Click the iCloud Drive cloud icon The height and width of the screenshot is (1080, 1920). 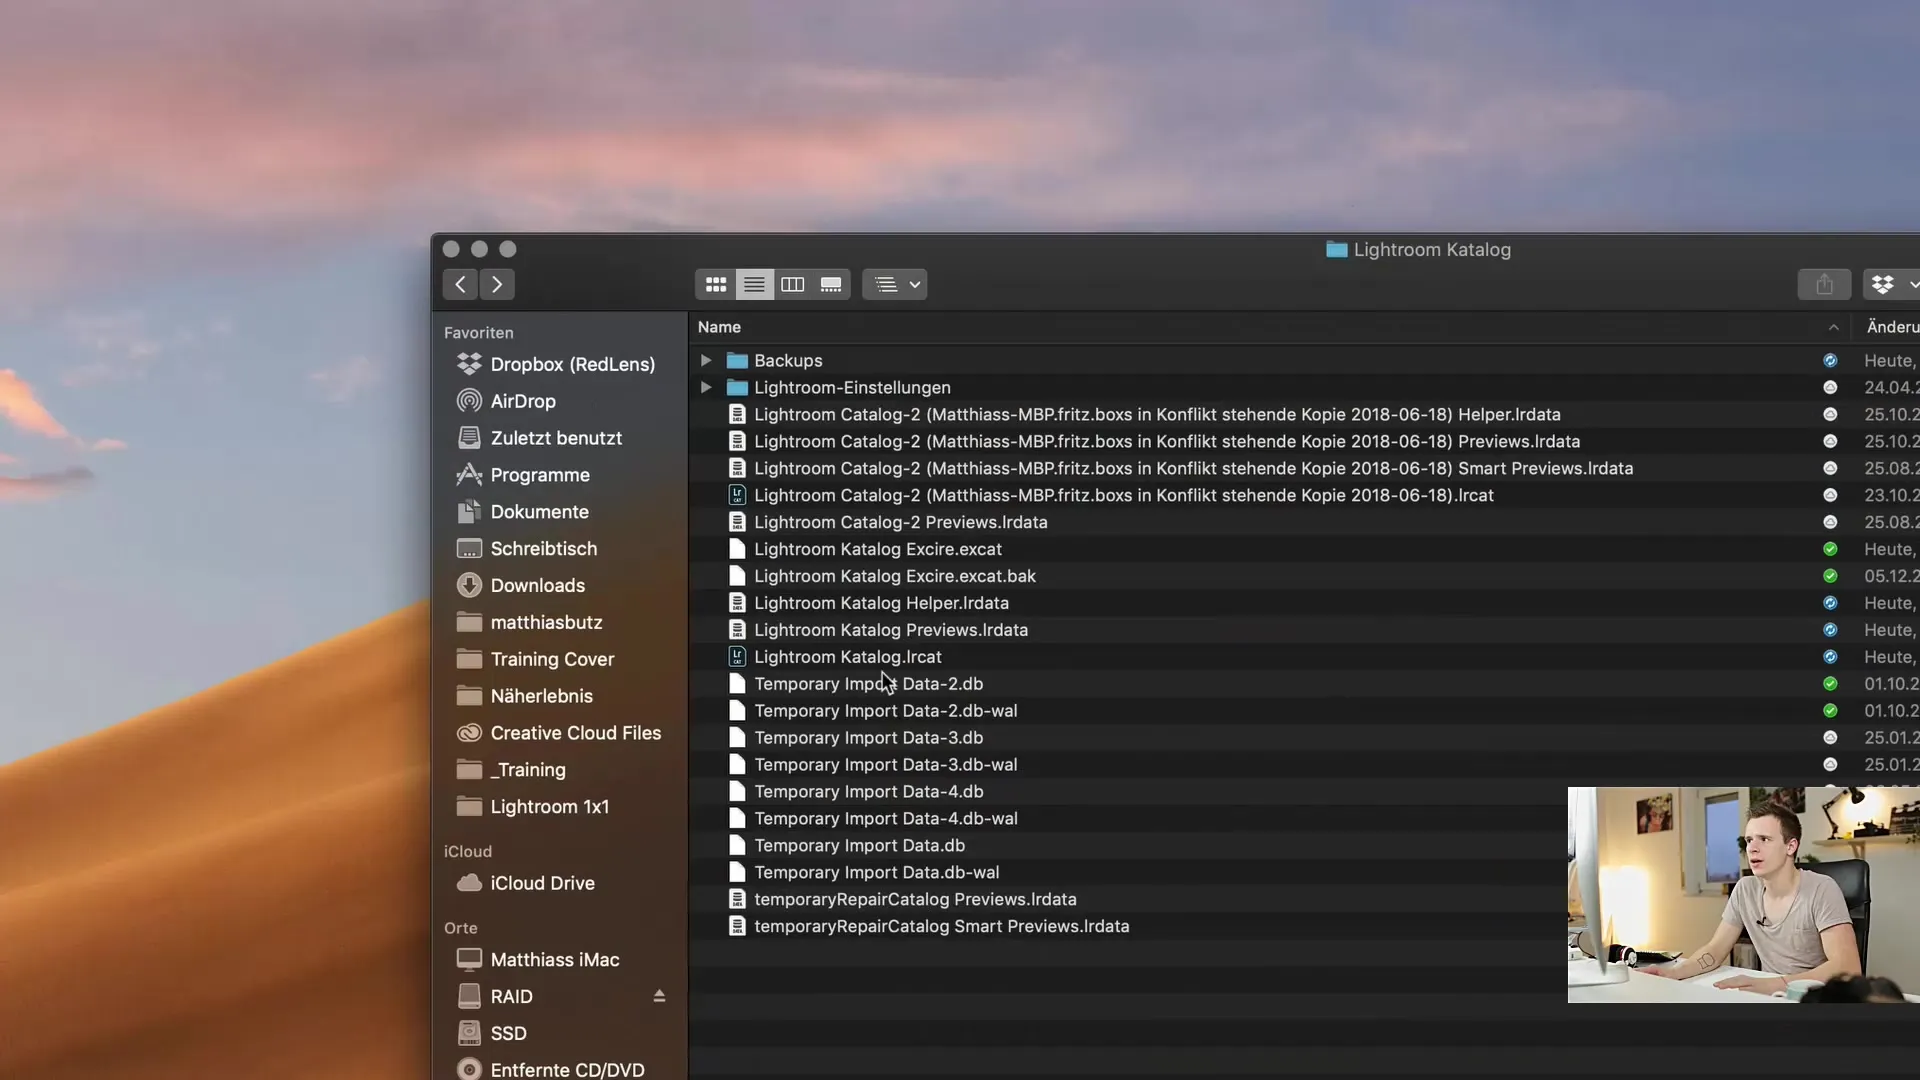click(469, 883)
